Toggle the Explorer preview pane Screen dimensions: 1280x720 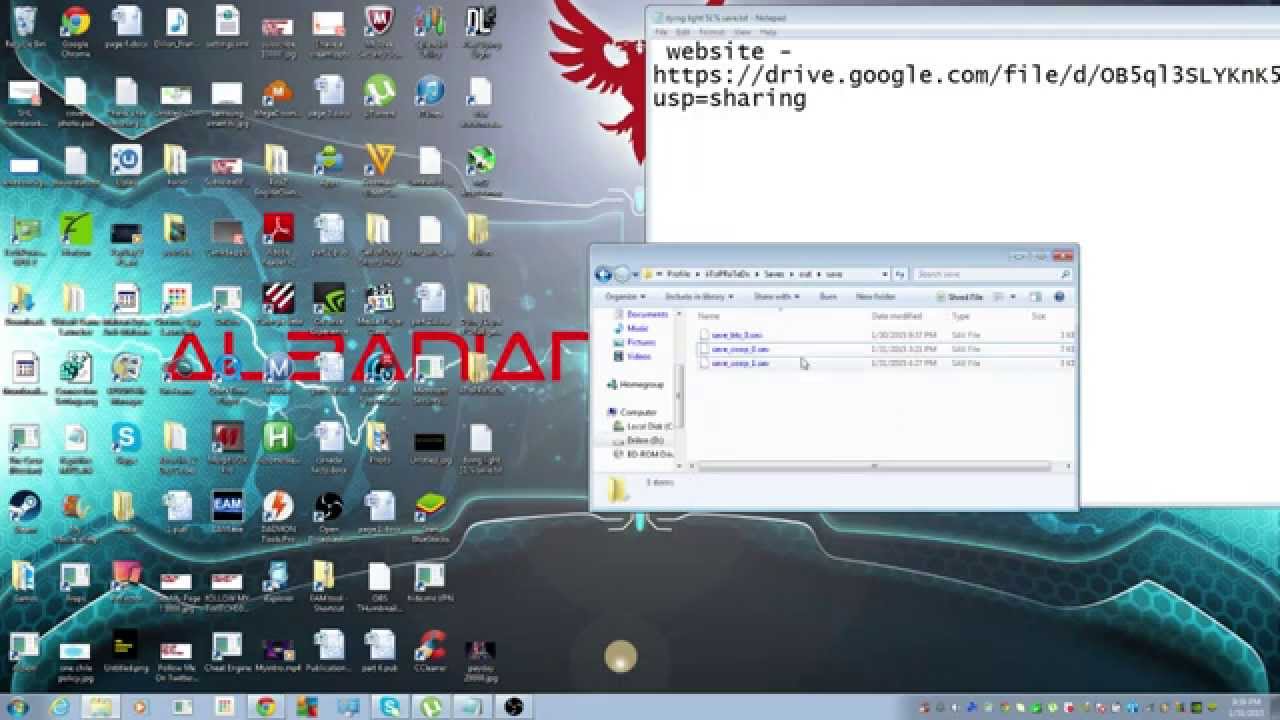coord(1035,297)
